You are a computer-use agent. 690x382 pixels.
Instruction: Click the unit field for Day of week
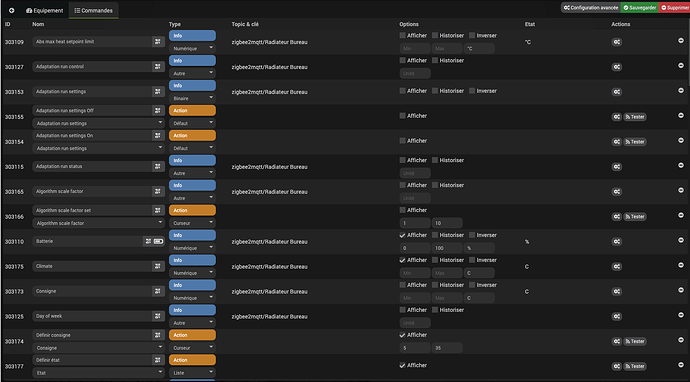(415, 323)
